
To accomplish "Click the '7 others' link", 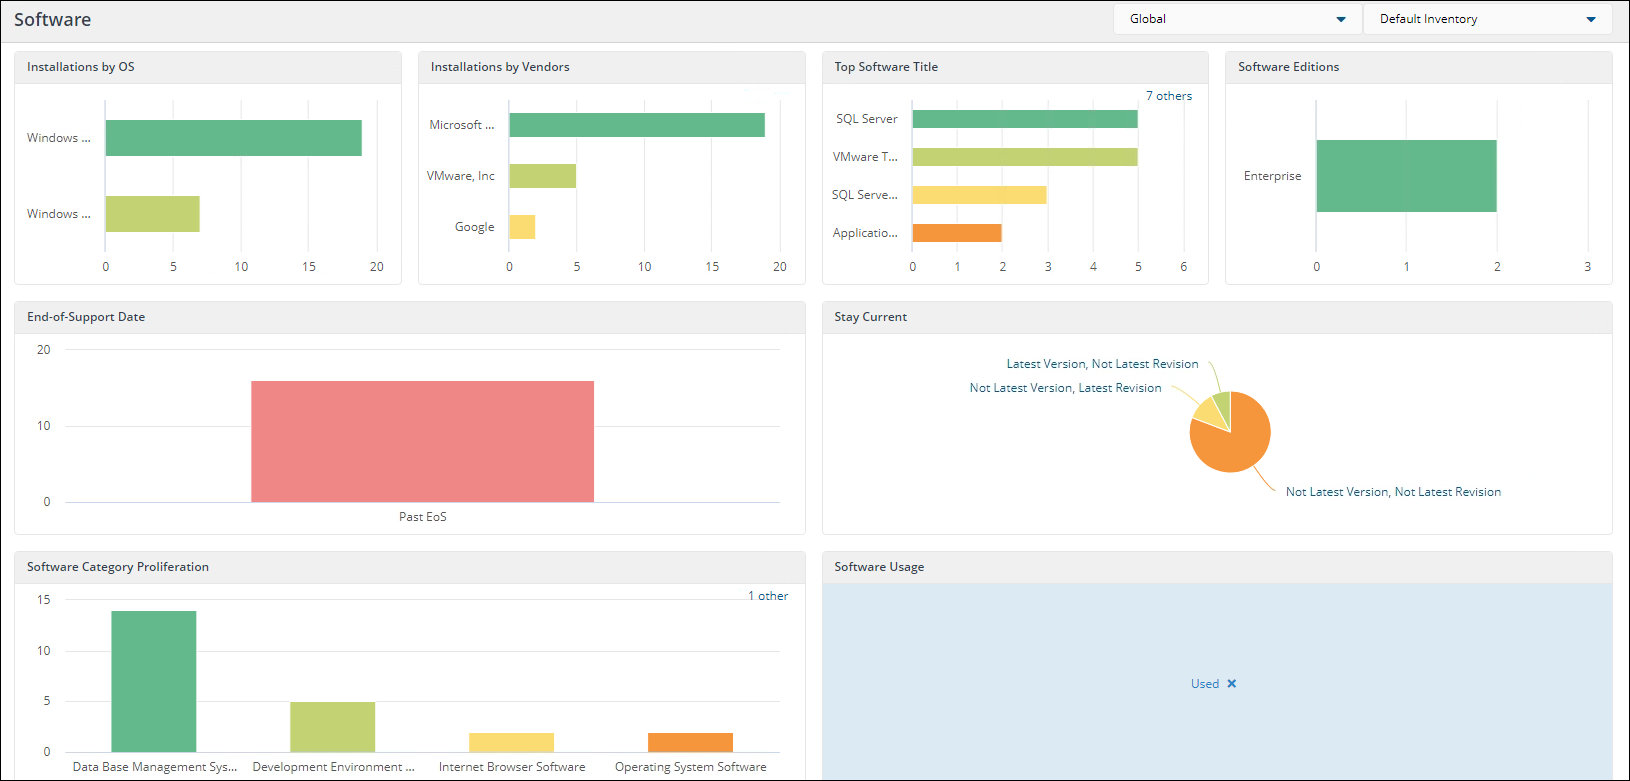I will coord(1168,96).
